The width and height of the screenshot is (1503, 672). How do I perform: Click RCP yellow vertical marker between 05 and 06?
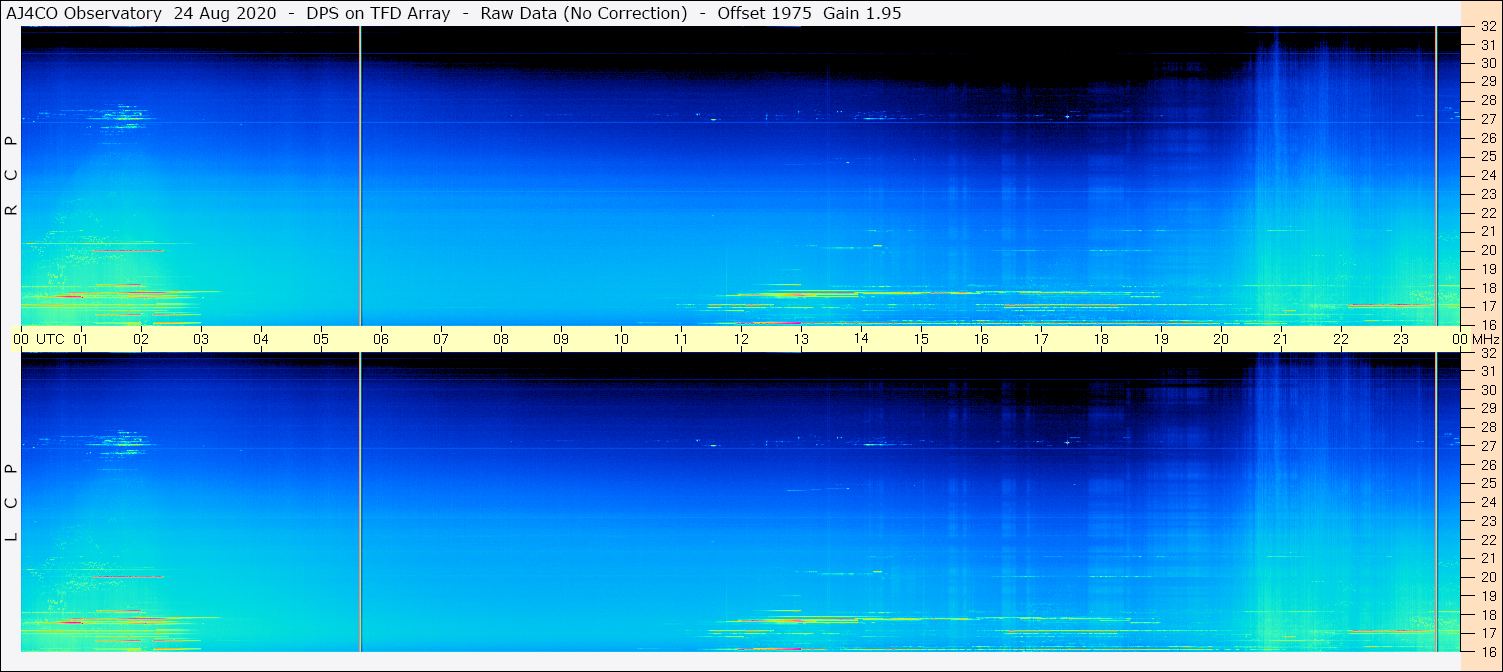(x=360, y=175)
